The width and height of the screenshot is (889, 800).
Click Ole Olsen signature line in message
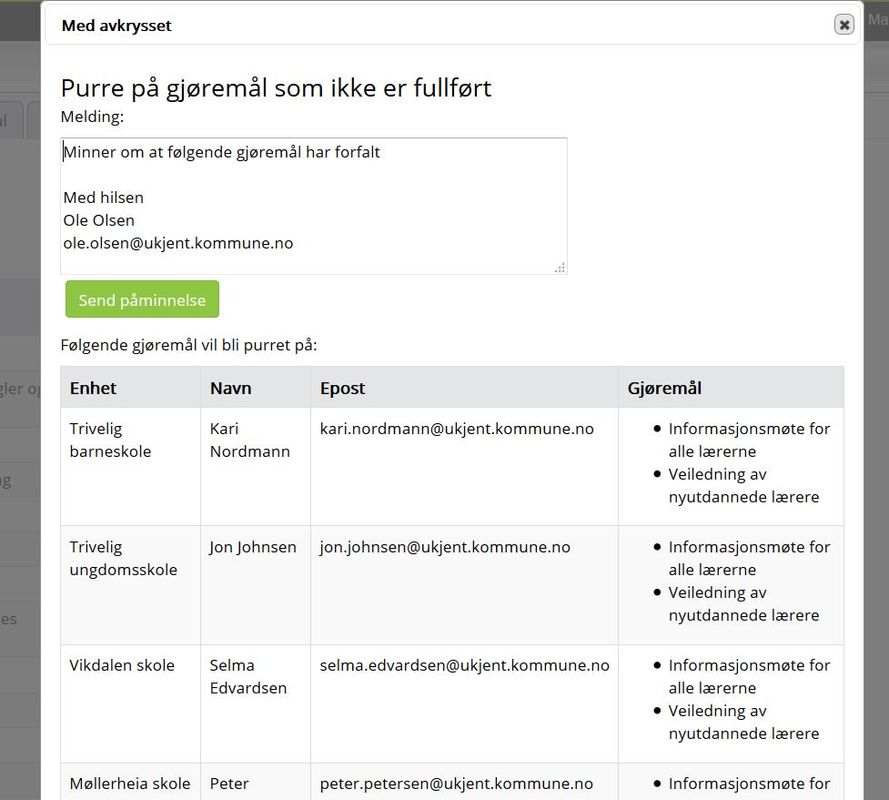tap(99, 220)
